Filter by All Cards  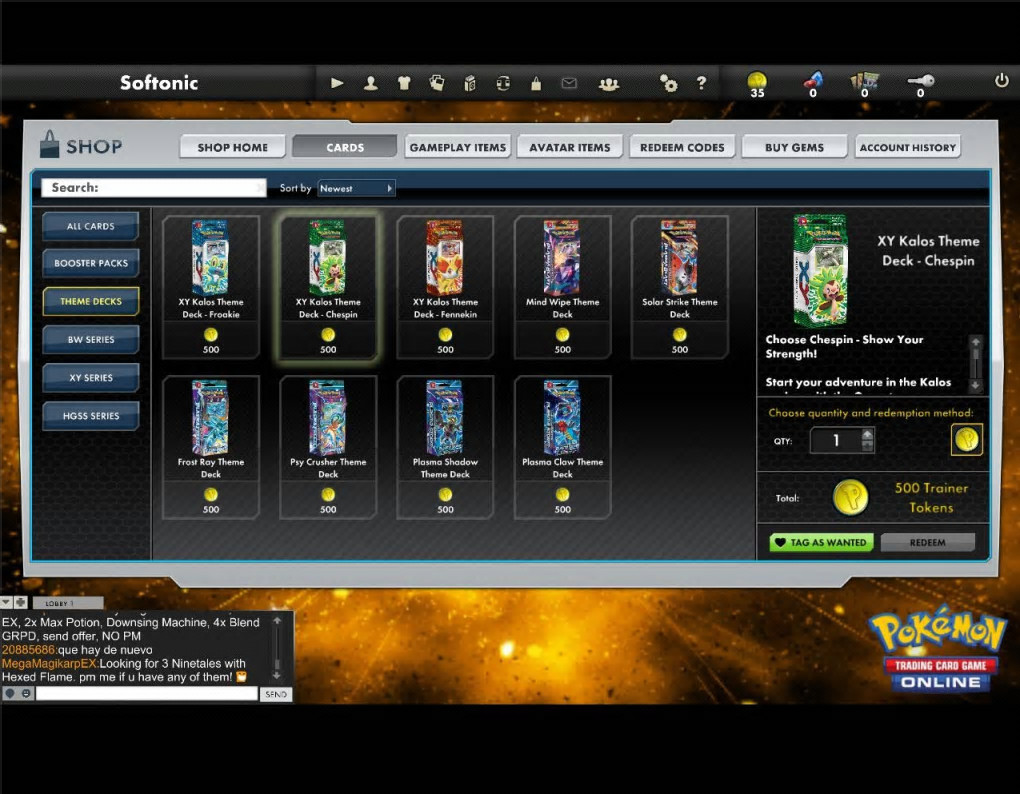tap(90, 226)
